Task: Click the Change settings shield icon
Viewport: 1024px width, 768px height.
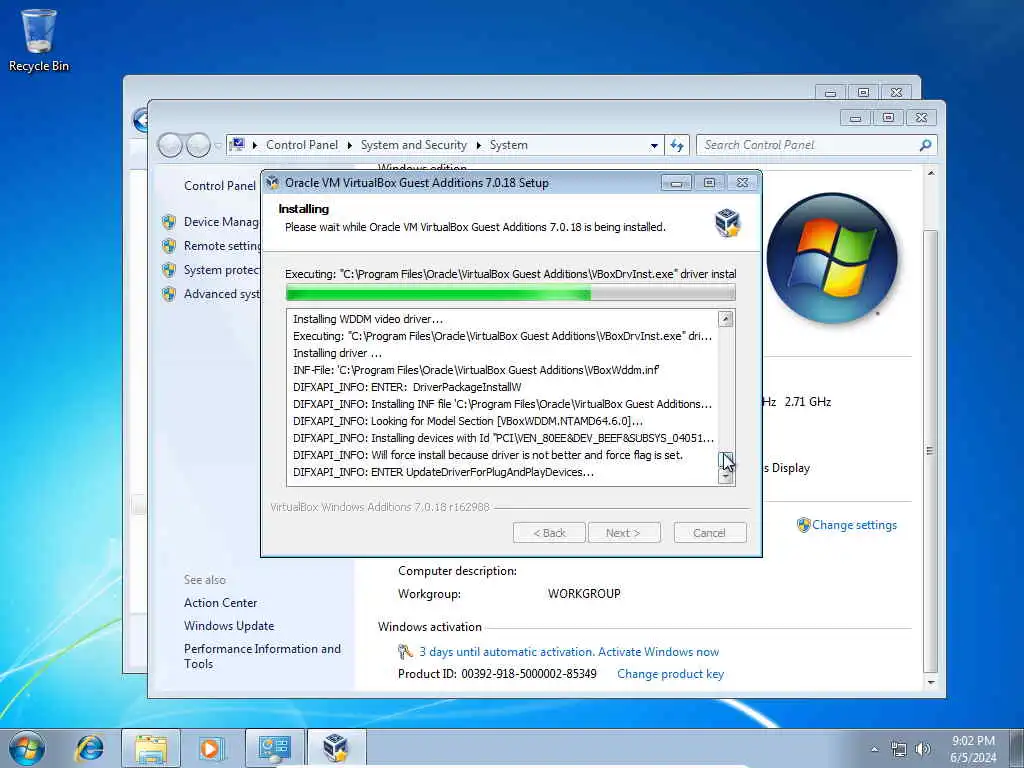Action: tap(803, 525)
